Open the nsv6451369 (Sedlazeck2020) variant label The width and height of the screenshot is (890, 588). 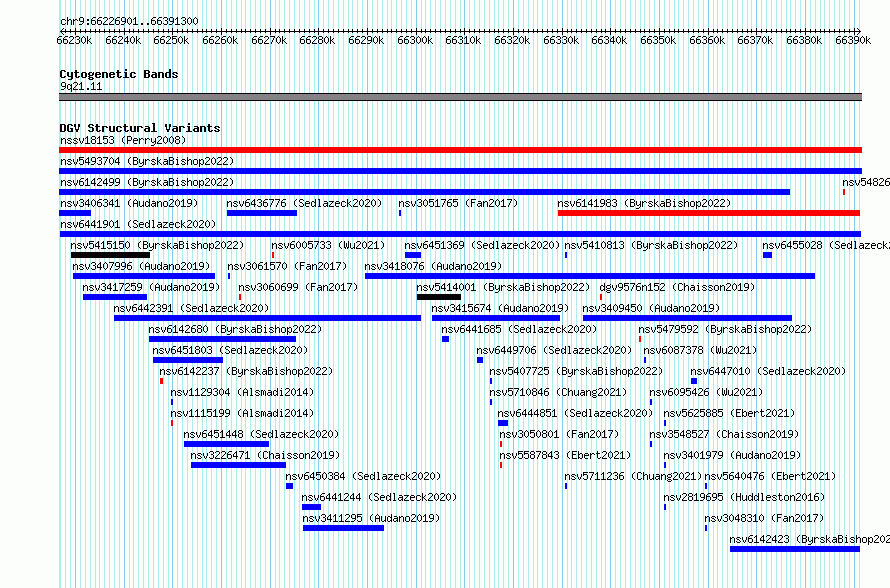click(x=482, y=245)
